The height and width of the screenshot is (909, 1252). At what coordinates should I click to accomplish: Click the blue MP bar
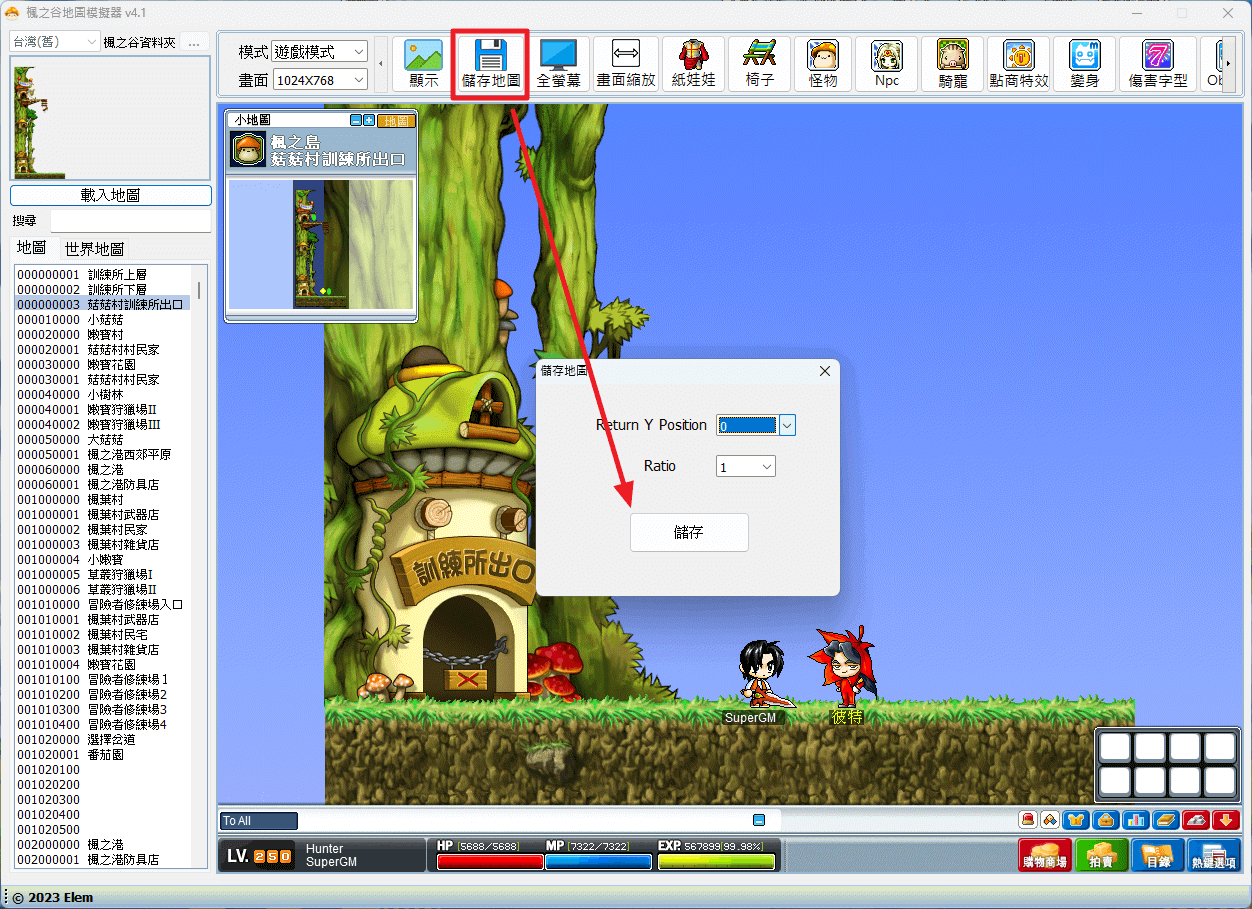(x=598, y=862)
